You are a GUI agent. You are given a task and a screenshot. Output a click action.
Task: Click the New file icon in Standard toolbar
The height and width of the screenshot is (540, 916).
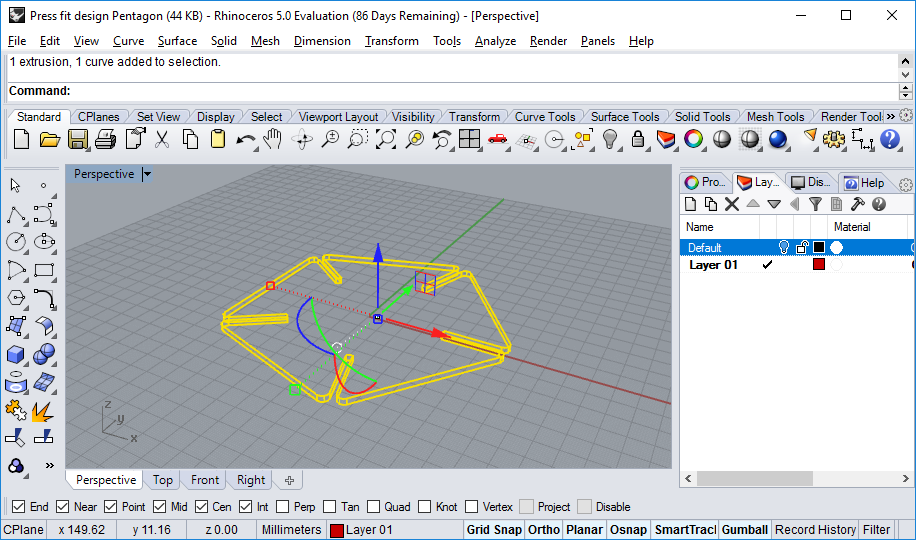[22, 140]
